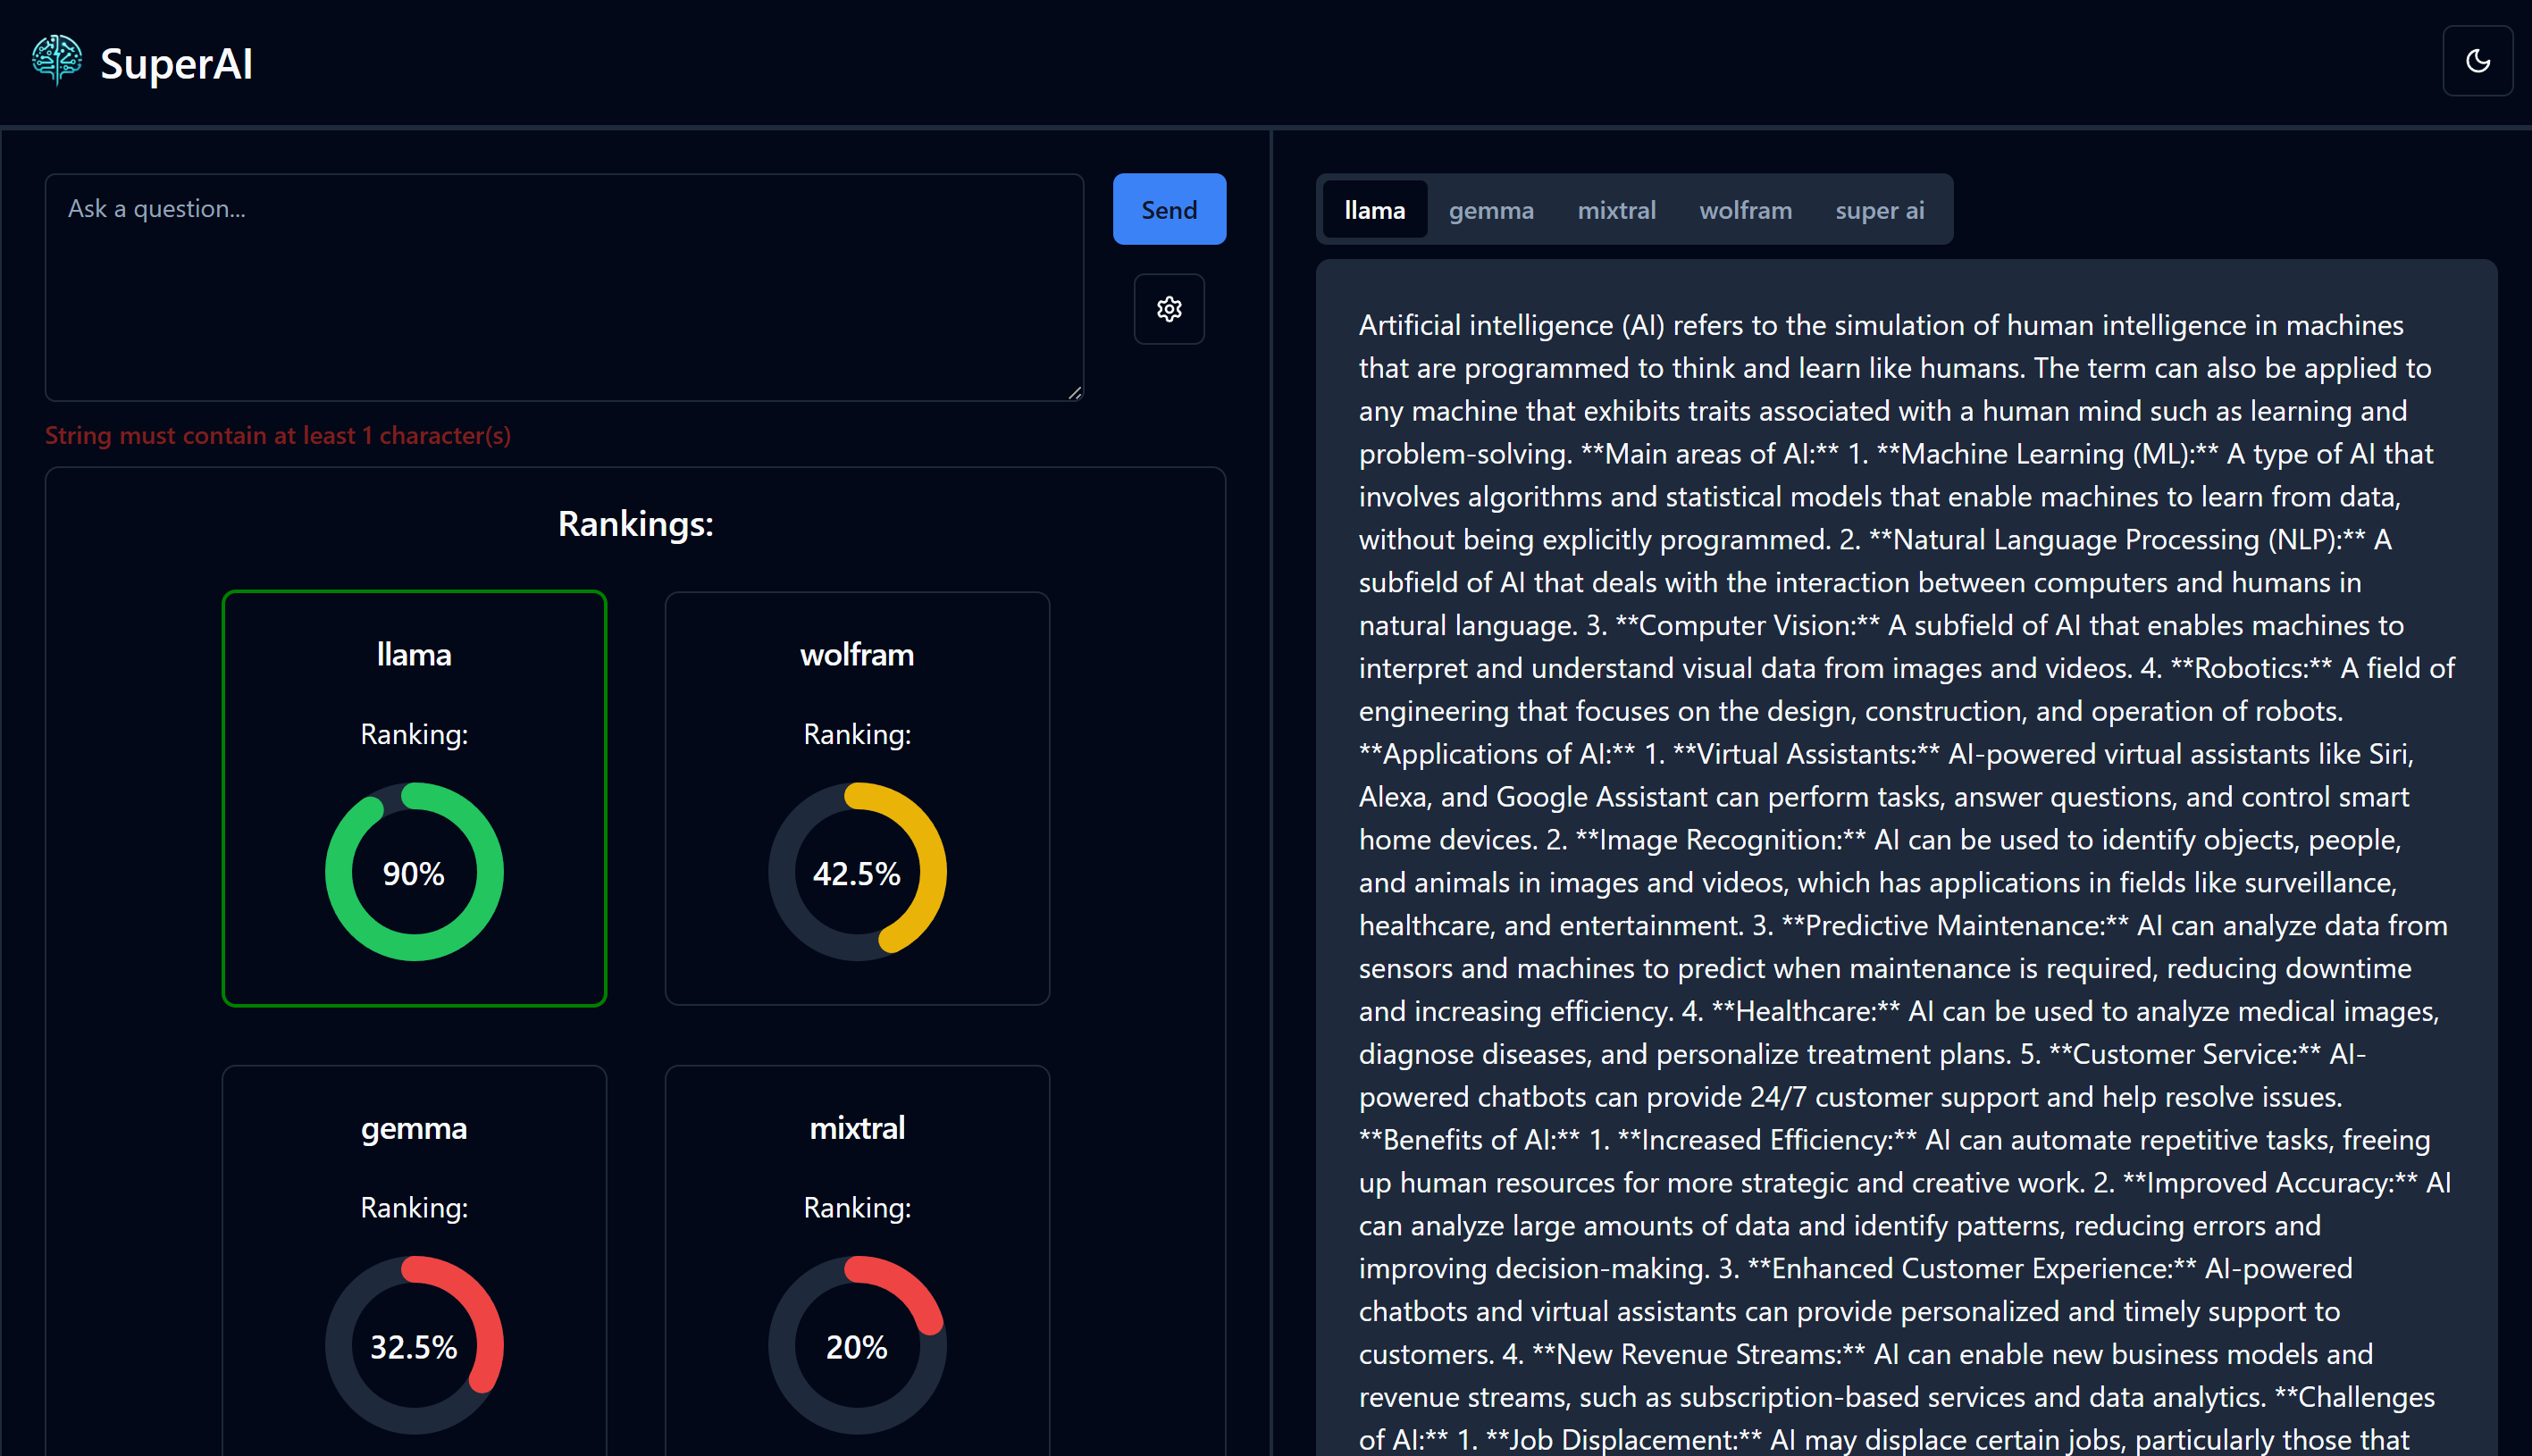Viewport: 2532px width, 1456px height.
Task: Click the gemma 32.5% red progress ring
Action: (414, 1345)
